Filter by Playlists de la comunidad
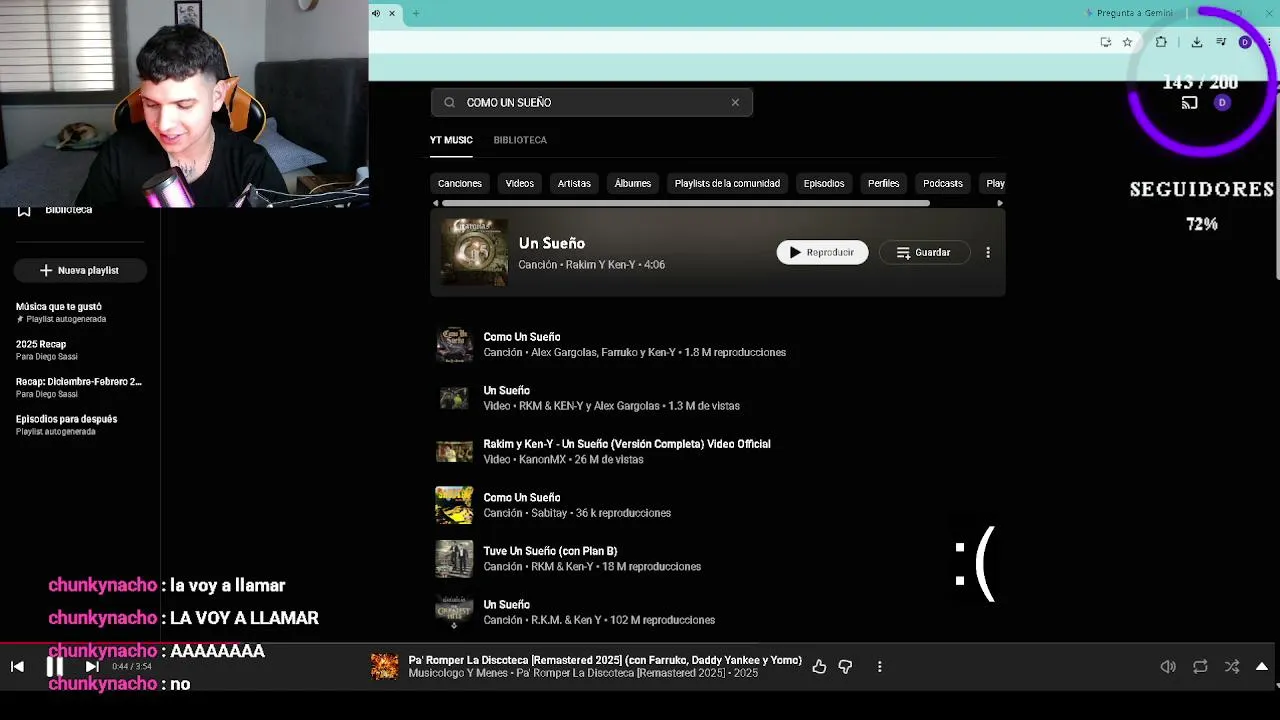 pos(727,183)
